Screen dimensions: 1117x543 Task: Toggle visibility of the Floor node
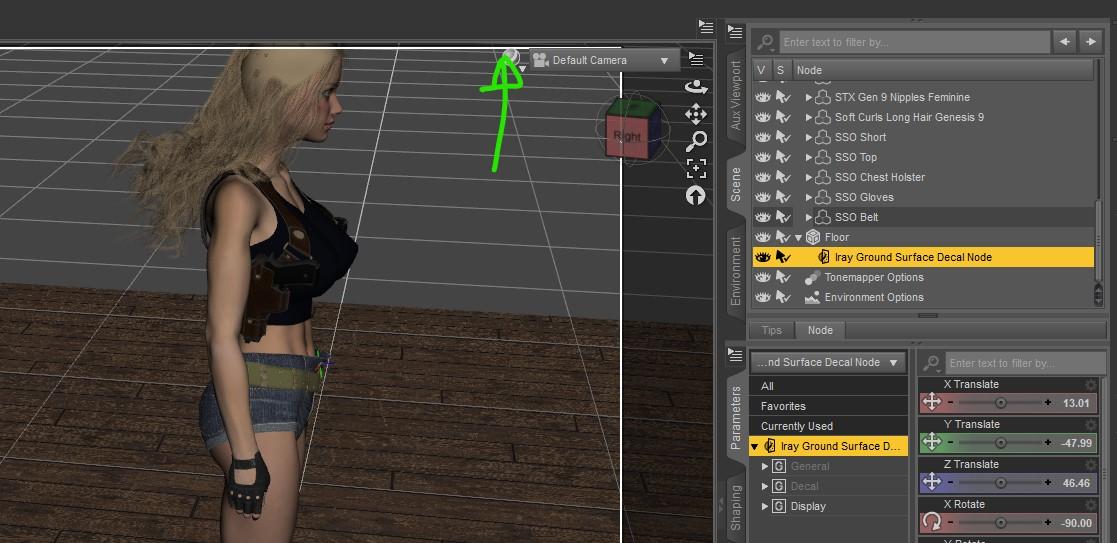point(763,237)
